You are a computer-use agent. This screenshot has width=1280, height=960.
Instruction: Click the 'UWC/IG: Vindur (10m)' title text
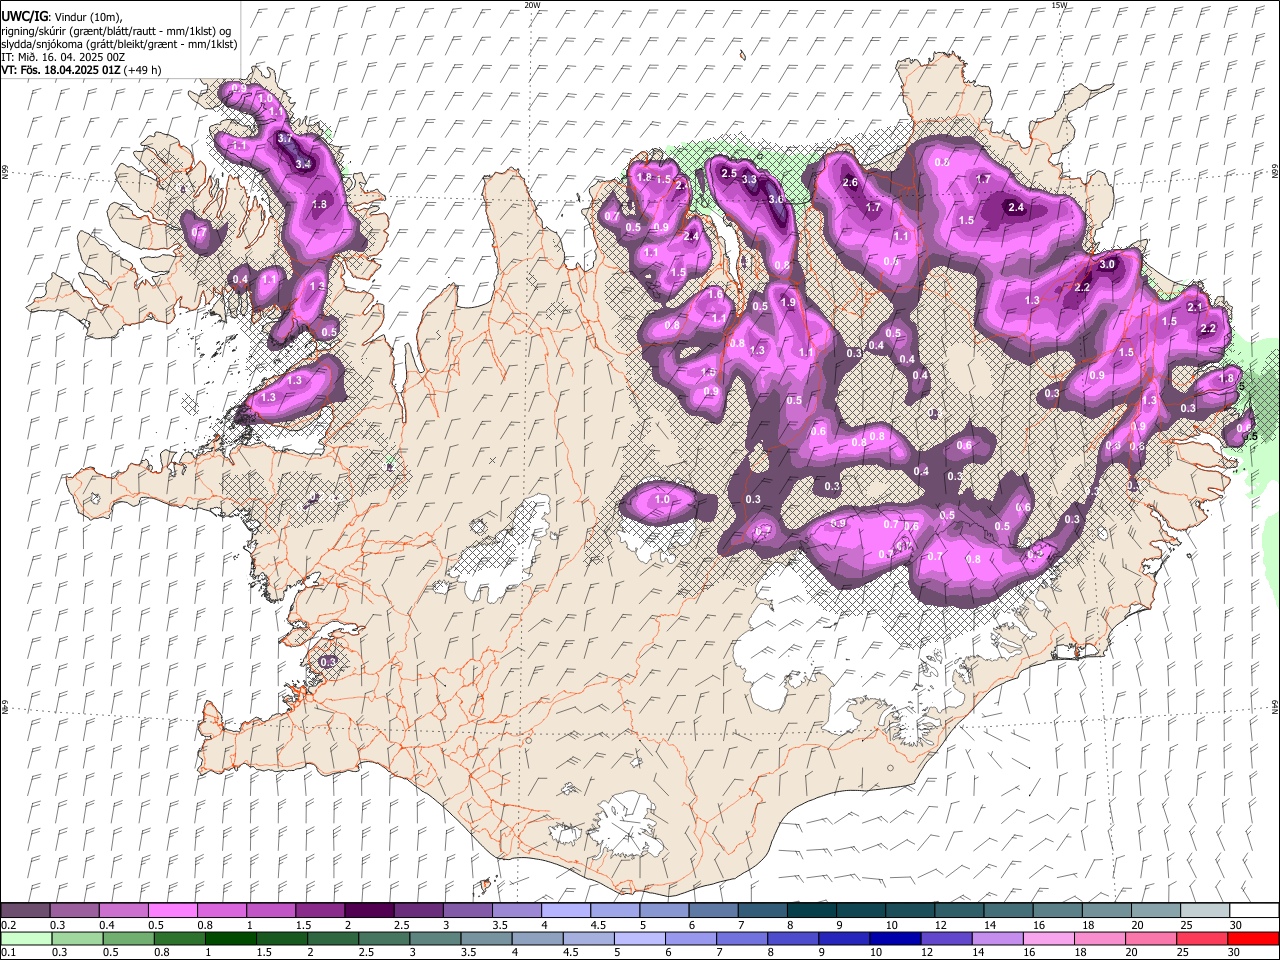click(x=61, y=16)
